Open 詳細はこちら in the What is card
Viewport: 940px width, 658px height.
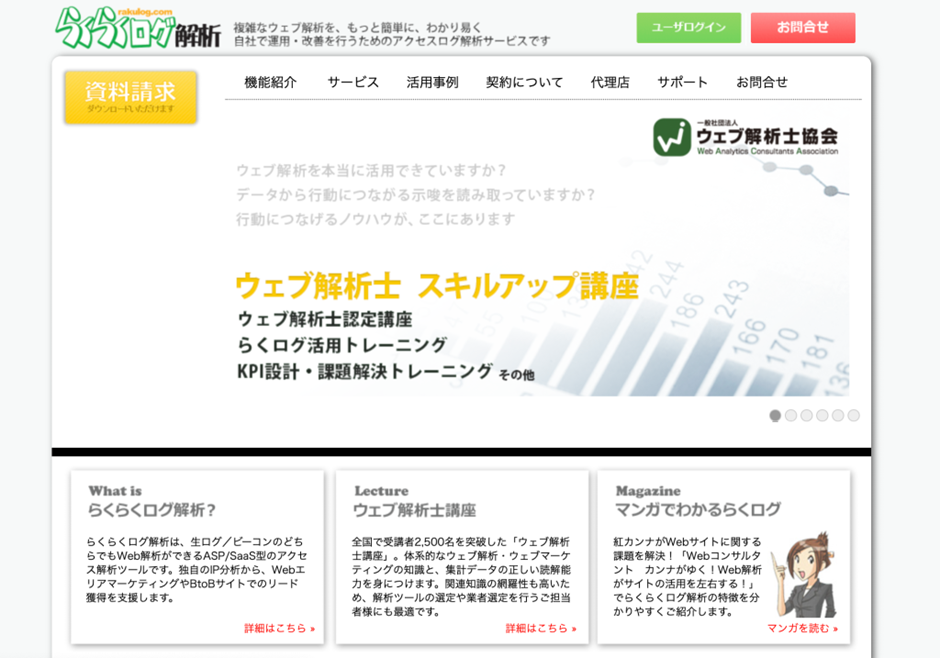279,628
